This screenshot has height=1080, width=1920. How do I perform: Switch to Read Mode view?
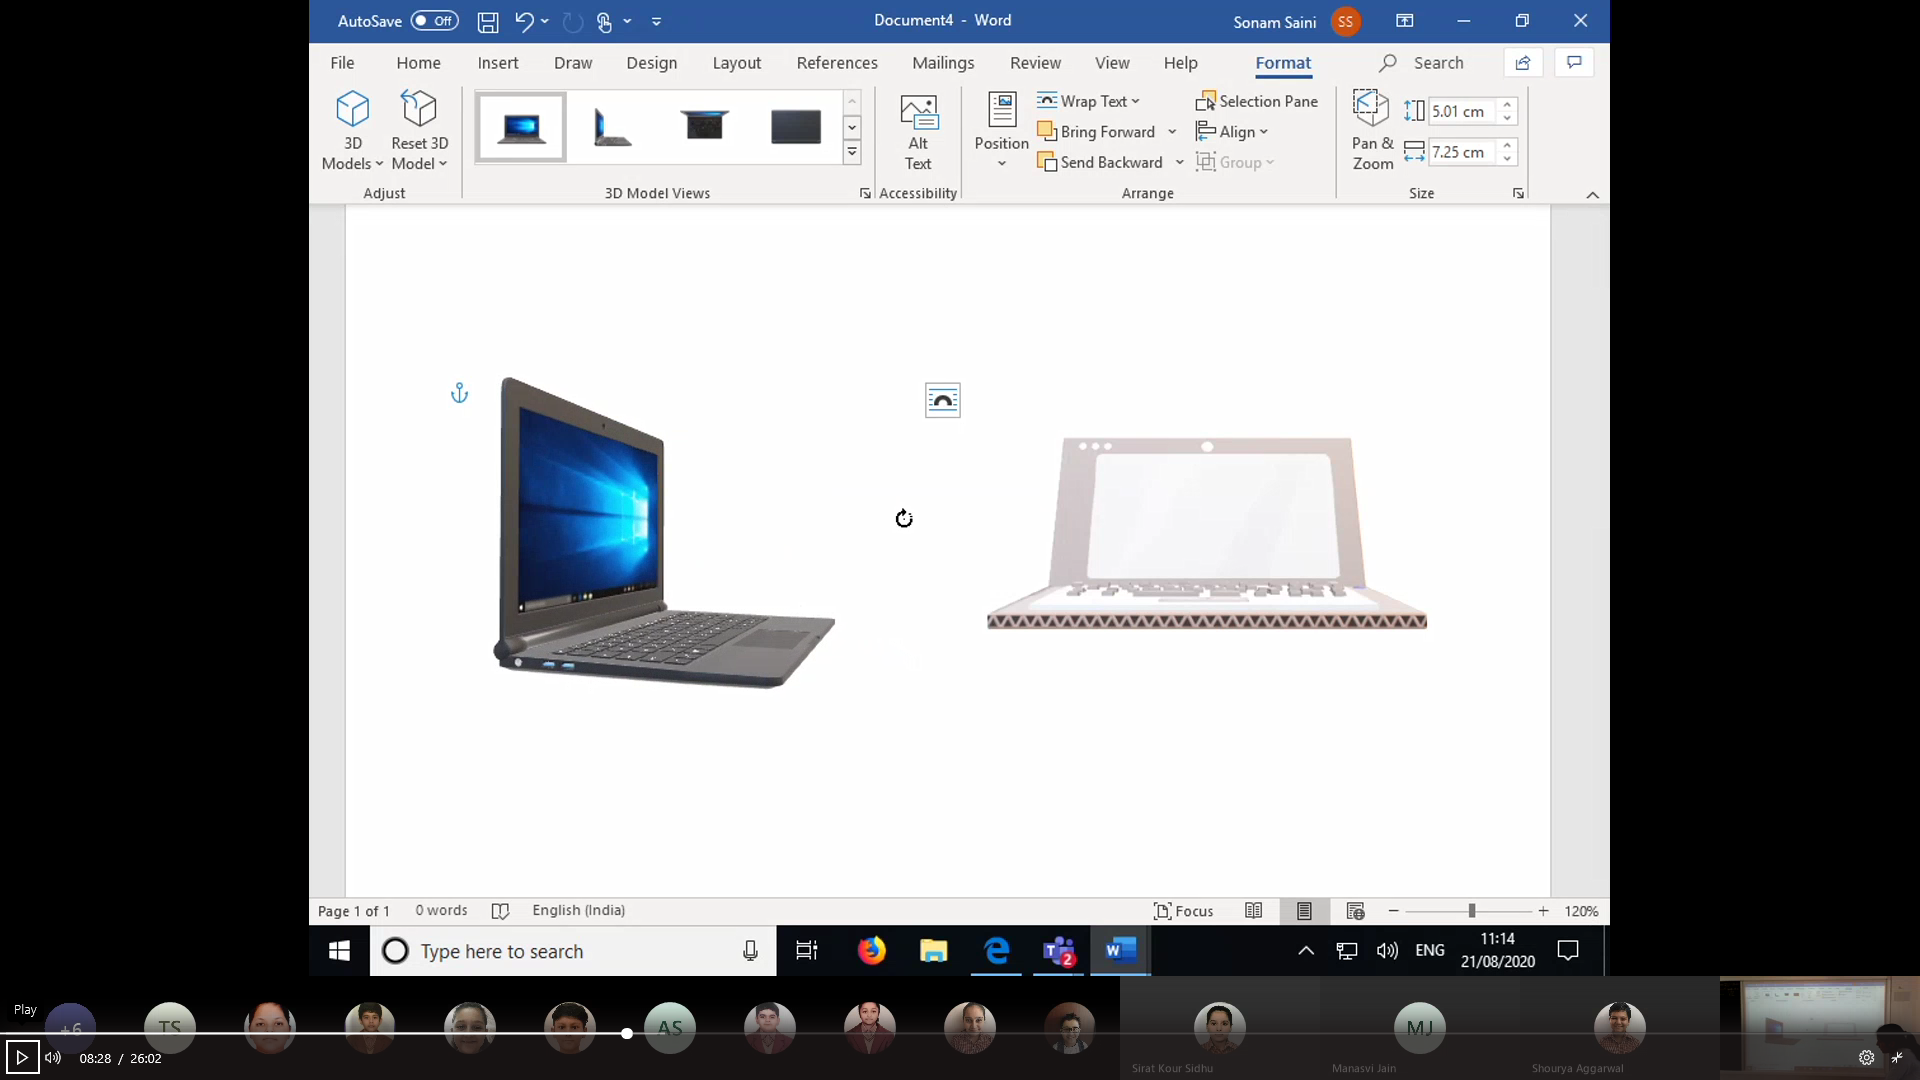point(1253,911)
